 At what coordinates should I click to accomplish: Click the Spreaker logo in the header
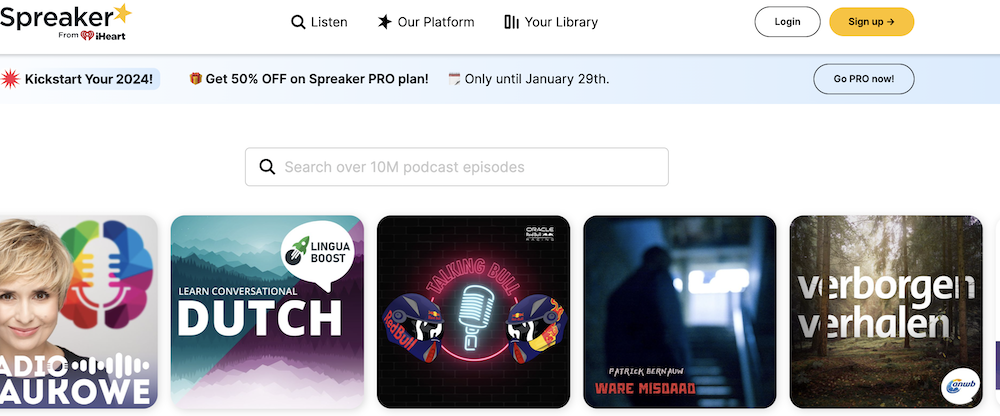65,21
